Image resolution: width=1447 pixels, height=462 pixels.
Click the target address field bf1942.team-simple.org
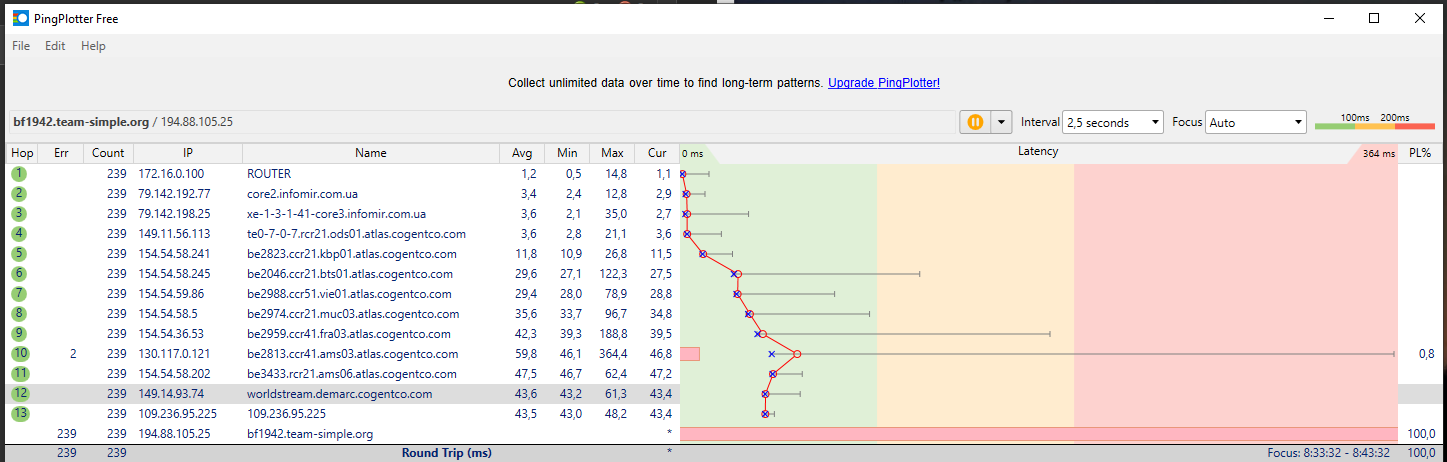pos(480,122)
